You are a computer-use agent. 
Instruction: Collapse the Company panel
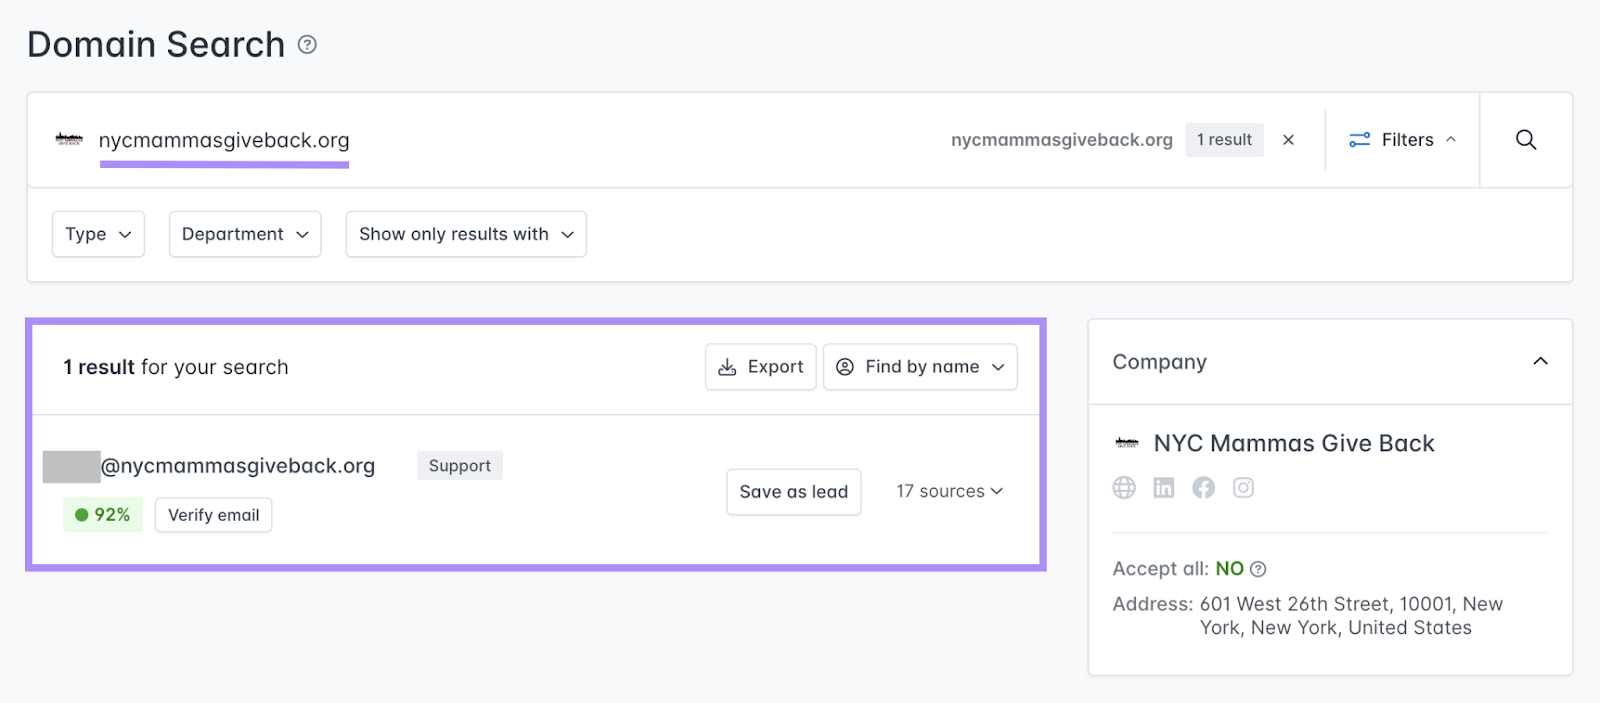point(1540,361)
